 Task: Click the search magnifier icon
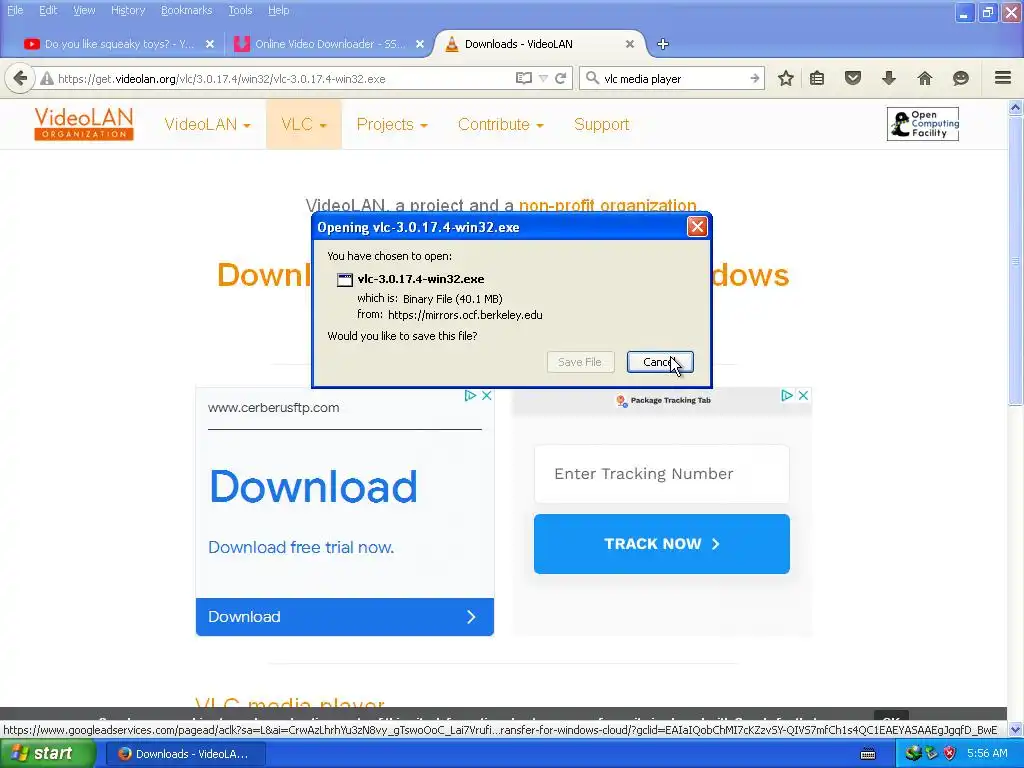click(592, 78)
